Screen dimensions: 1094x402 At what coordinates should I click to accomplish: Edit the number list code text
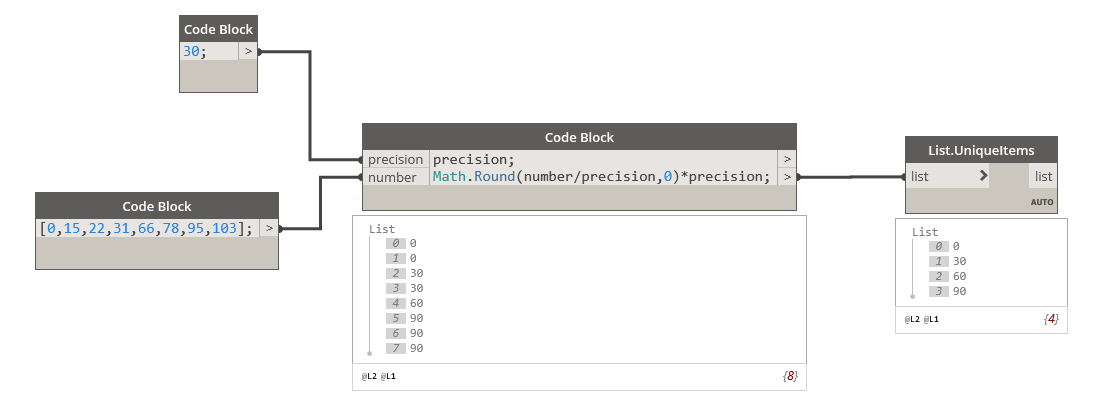click(x=147, y=228)
